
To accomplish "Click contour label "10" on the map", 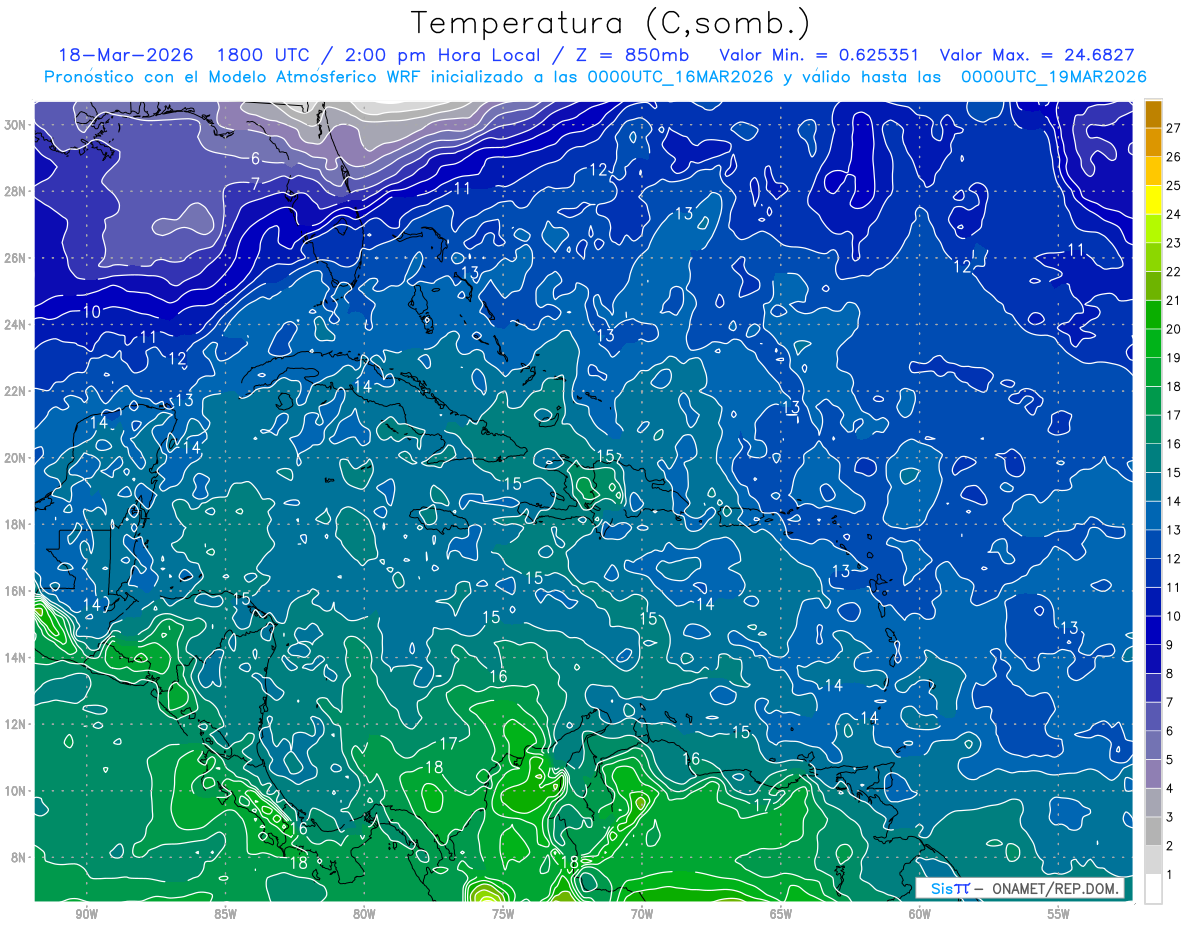I will (91, 312).
